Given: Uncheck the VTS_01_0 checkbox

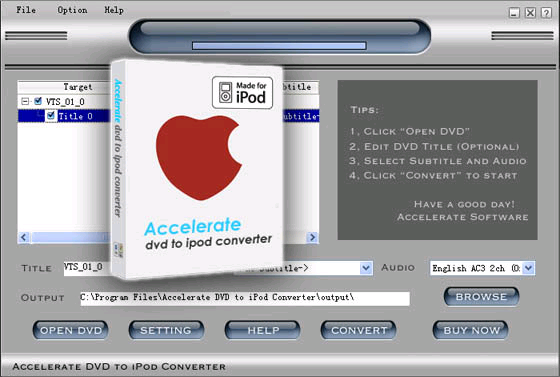Looking at the screenshot, I should 38,101.
